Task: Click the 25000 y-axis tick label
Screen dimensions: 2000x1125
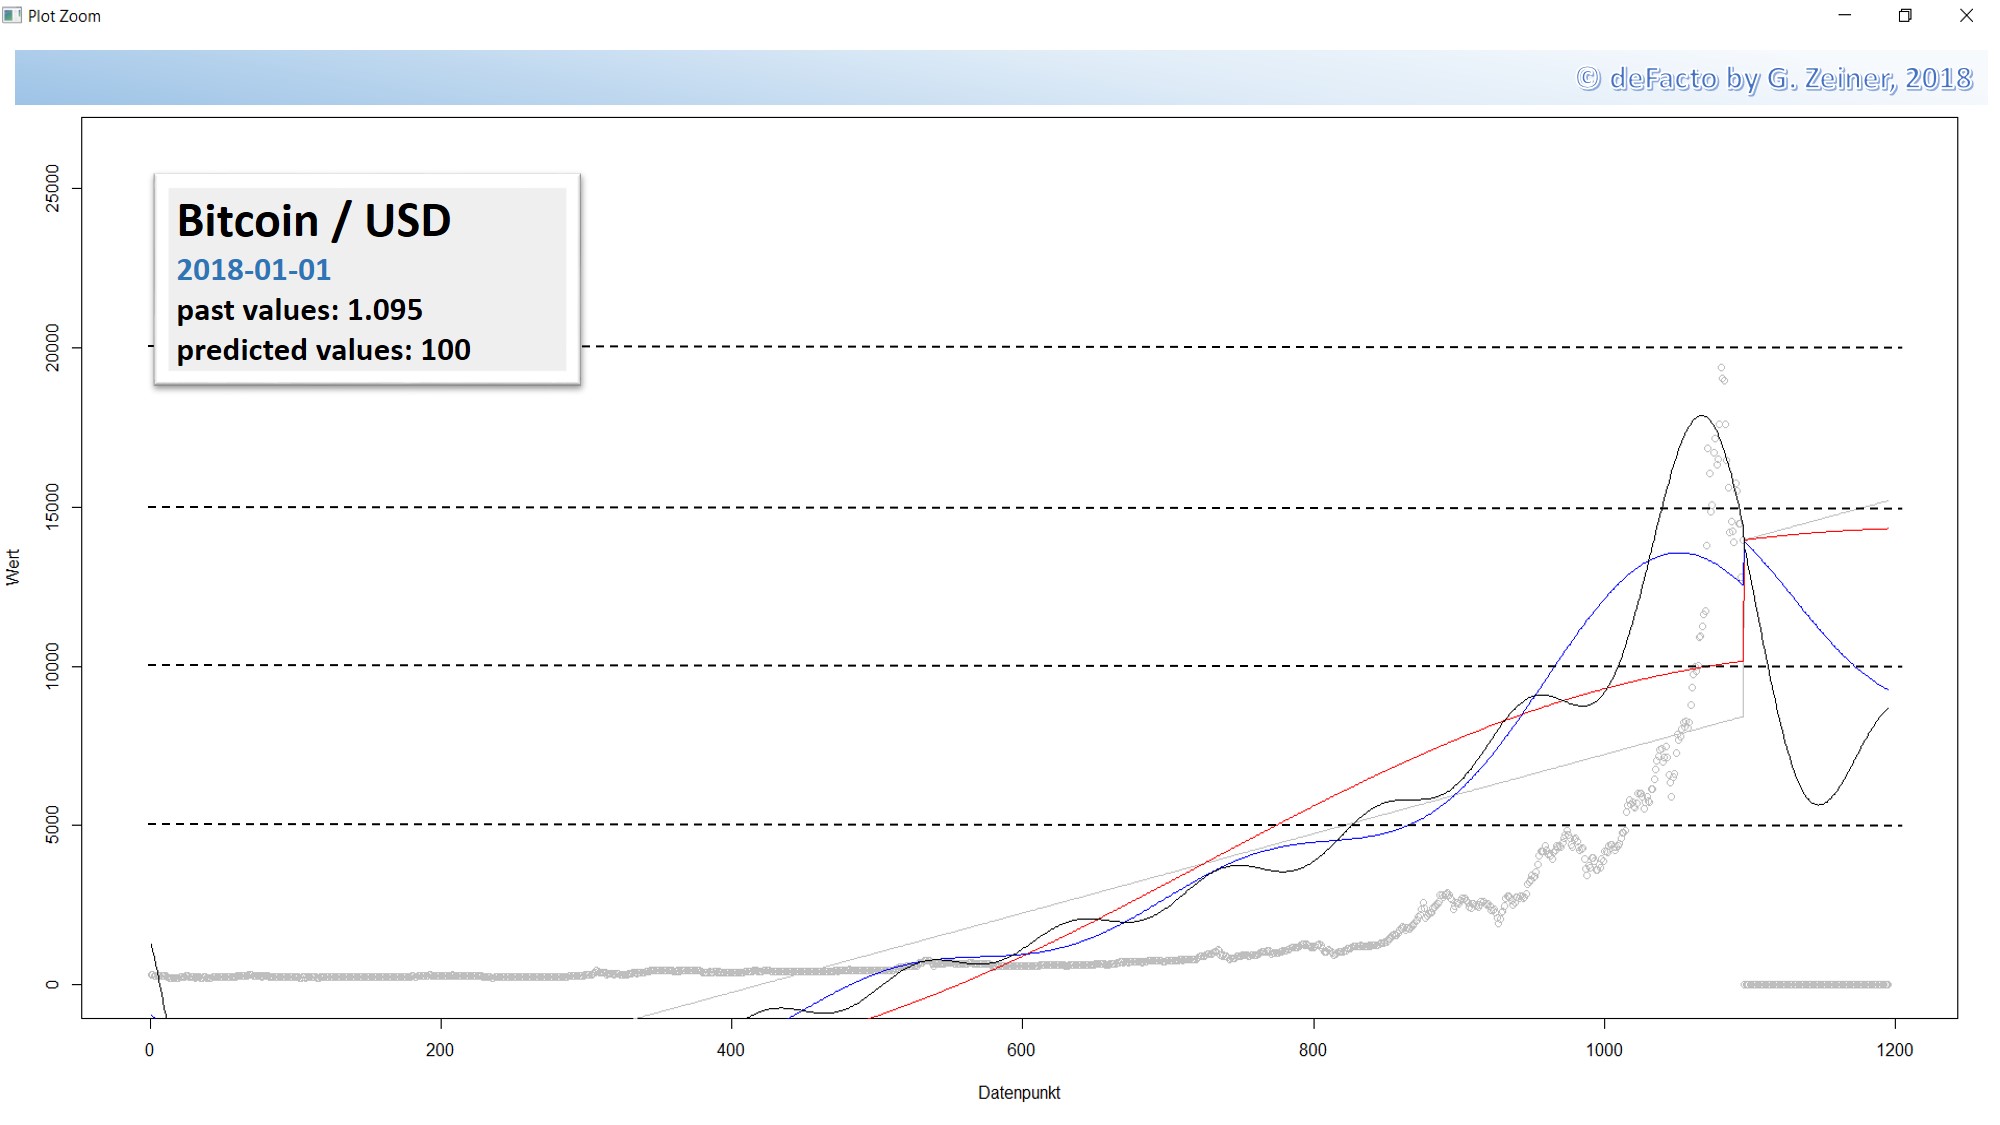Action: point(52,188)
